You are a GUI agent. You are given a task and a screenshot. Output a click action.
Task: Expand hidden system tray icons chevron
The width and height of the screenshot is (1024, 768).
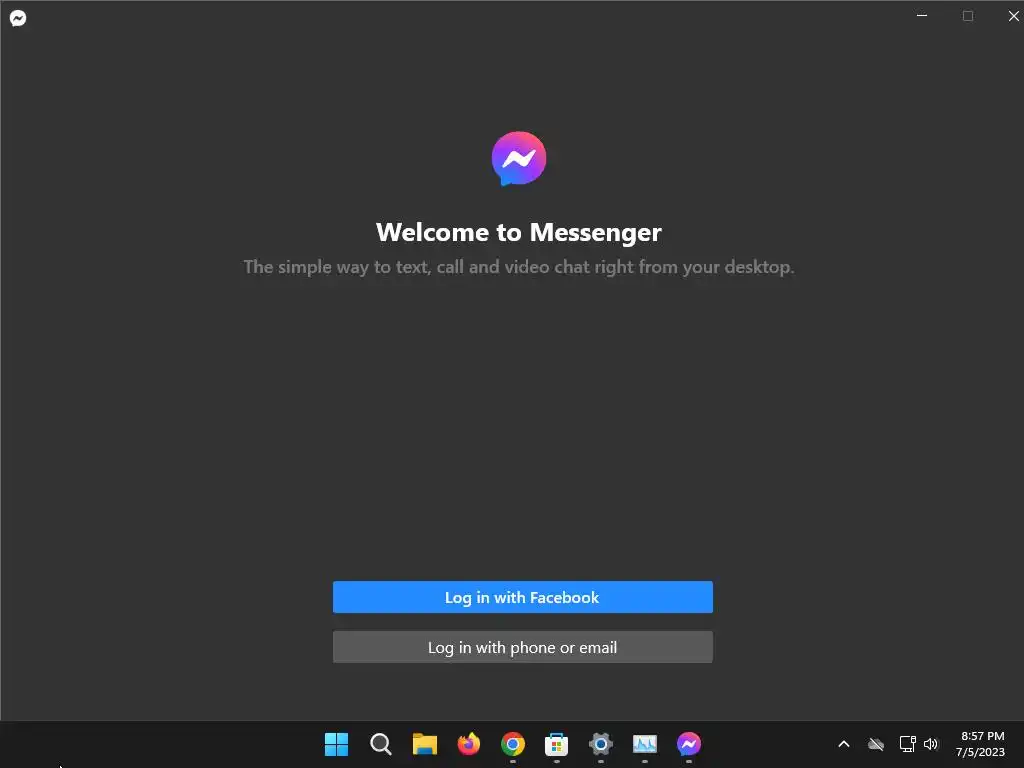coord(844,744)
